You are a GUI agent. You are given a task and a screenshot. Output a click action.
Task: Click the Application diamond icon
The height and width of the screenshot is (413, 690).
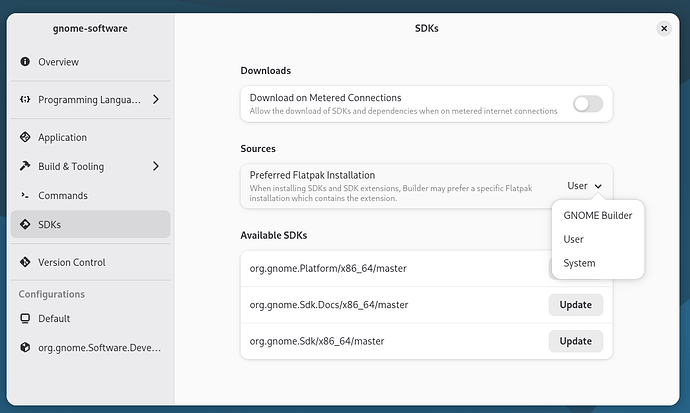point(25,137)
